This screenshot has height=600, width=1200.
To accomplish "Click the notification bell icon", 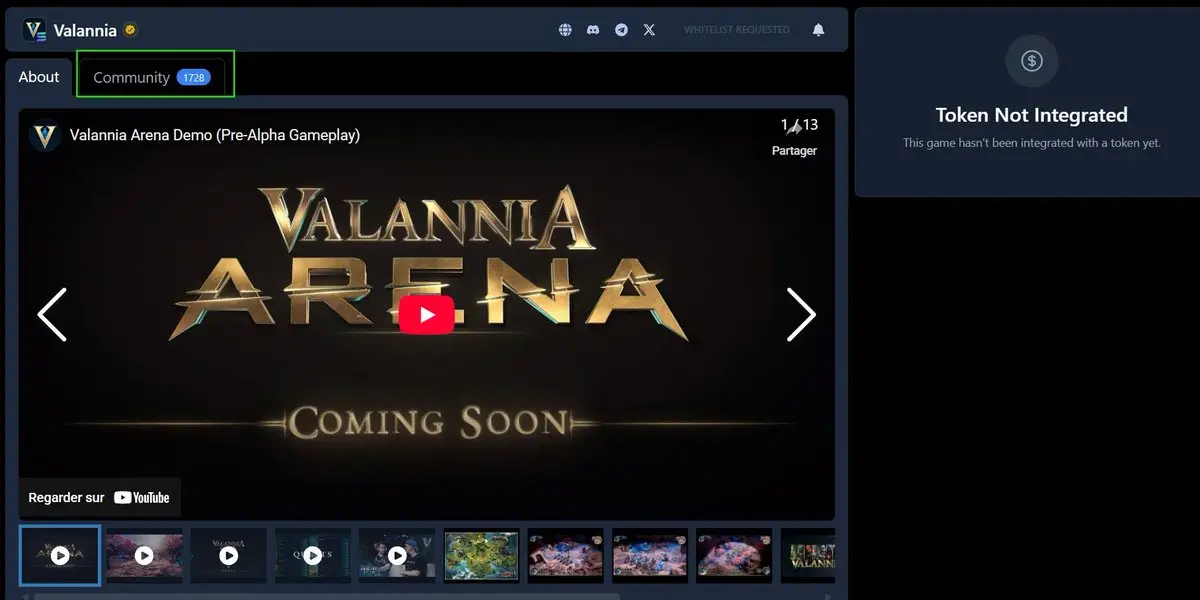I will click(818, 30).
